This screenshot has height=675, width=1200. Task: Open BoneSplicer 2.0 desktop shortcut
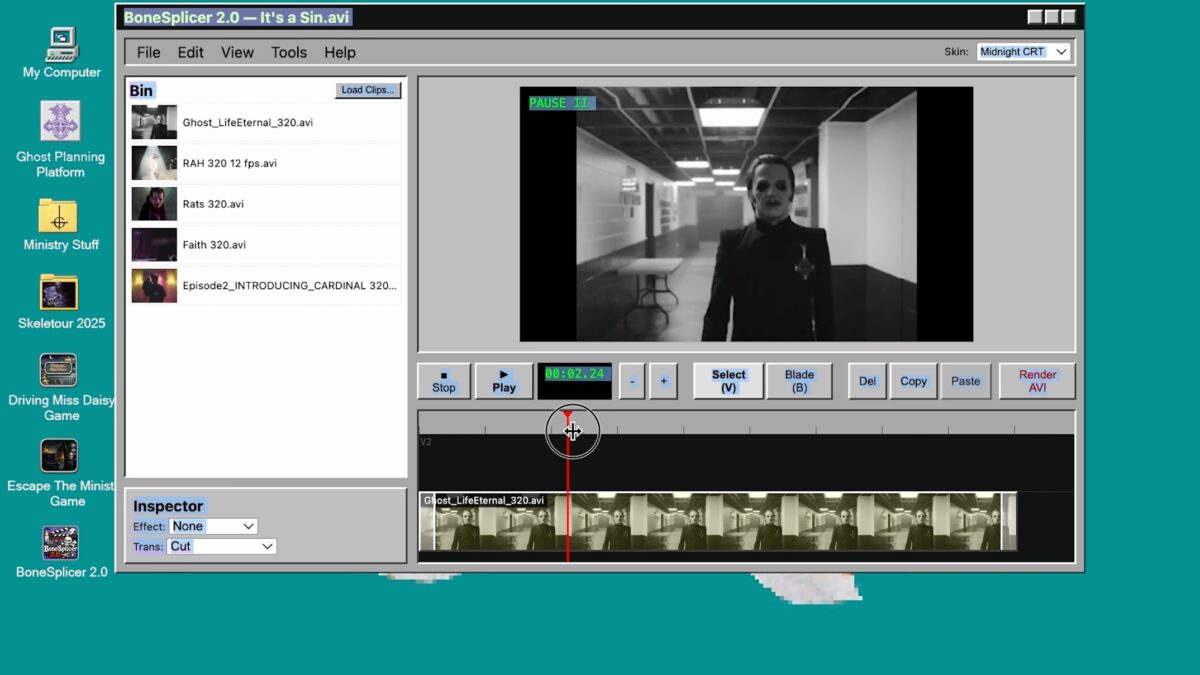(60, 543)
